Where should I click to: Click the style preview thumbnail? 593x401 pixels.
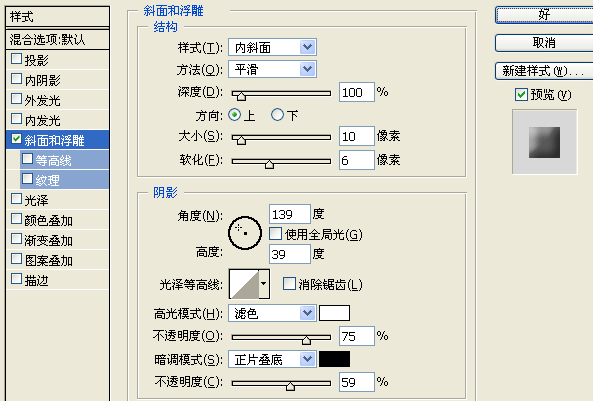pyautogui.click(x=545, y=142)
